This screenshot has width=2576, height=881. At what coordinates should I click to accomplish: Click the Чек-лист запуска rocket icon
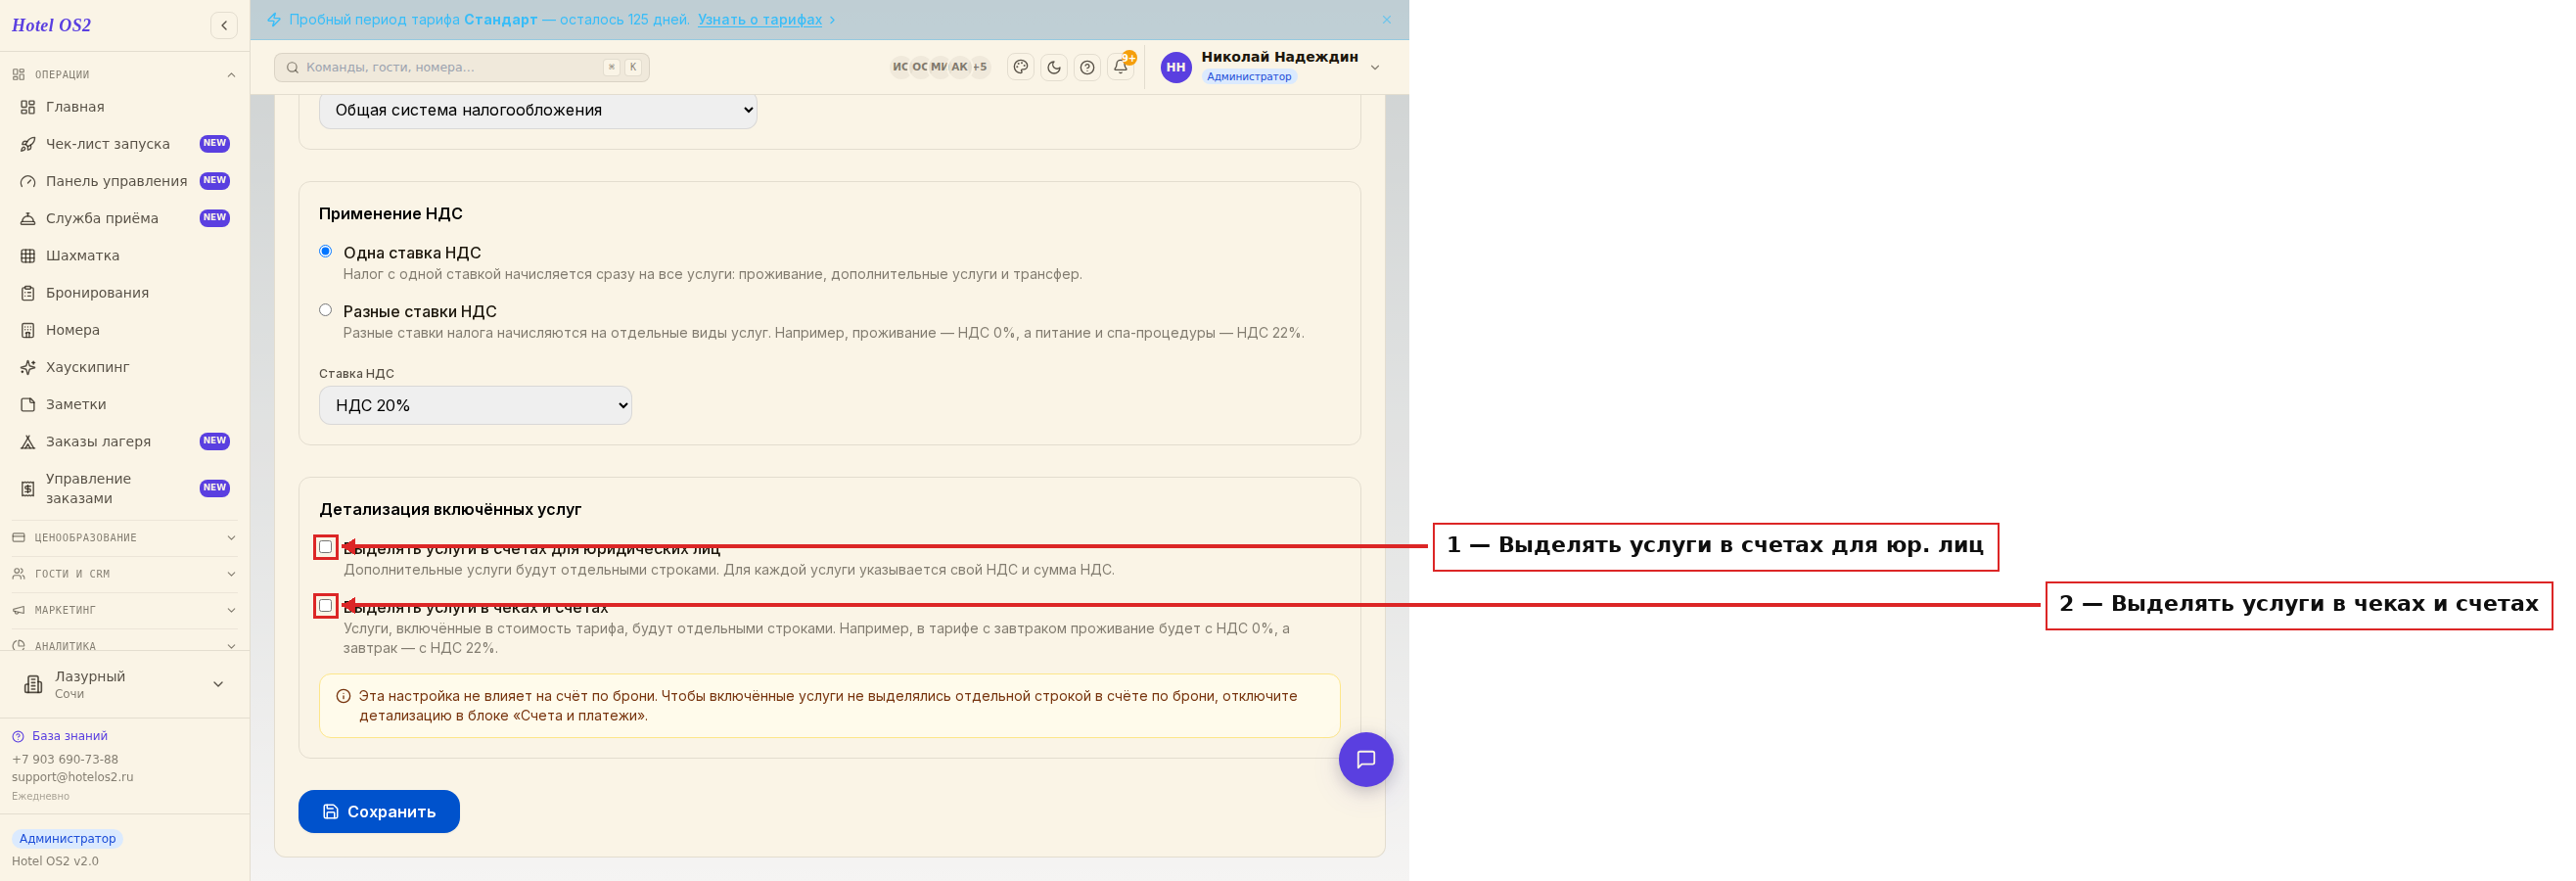[28, 144]
